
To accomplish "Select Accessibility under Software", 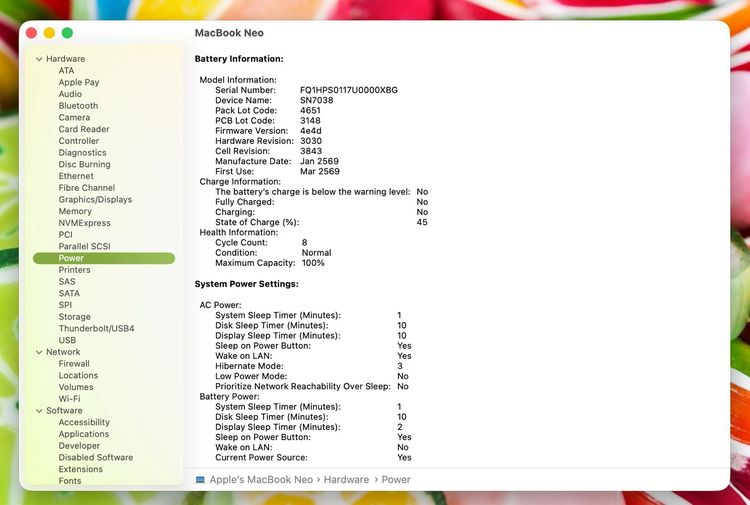I will 84,422.
